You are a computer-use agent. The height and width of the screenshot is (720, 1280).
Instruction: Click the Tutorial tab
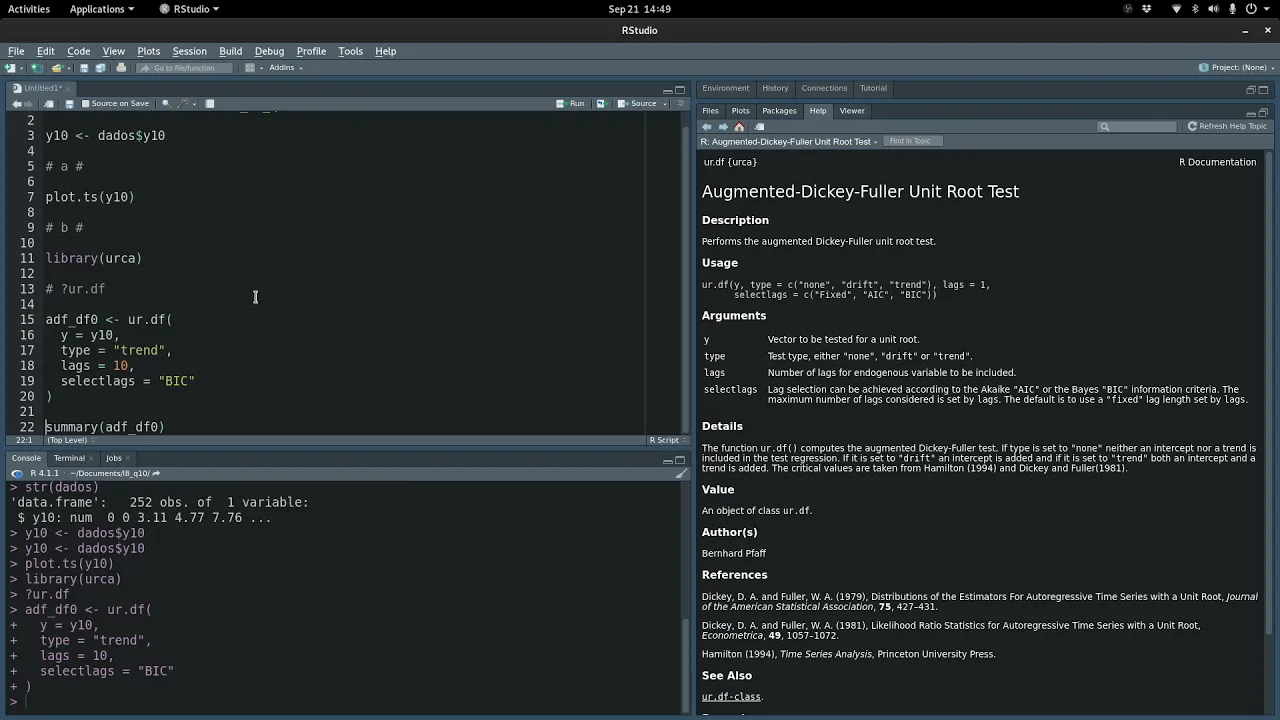pyautogui.click(x=873, y=88)
